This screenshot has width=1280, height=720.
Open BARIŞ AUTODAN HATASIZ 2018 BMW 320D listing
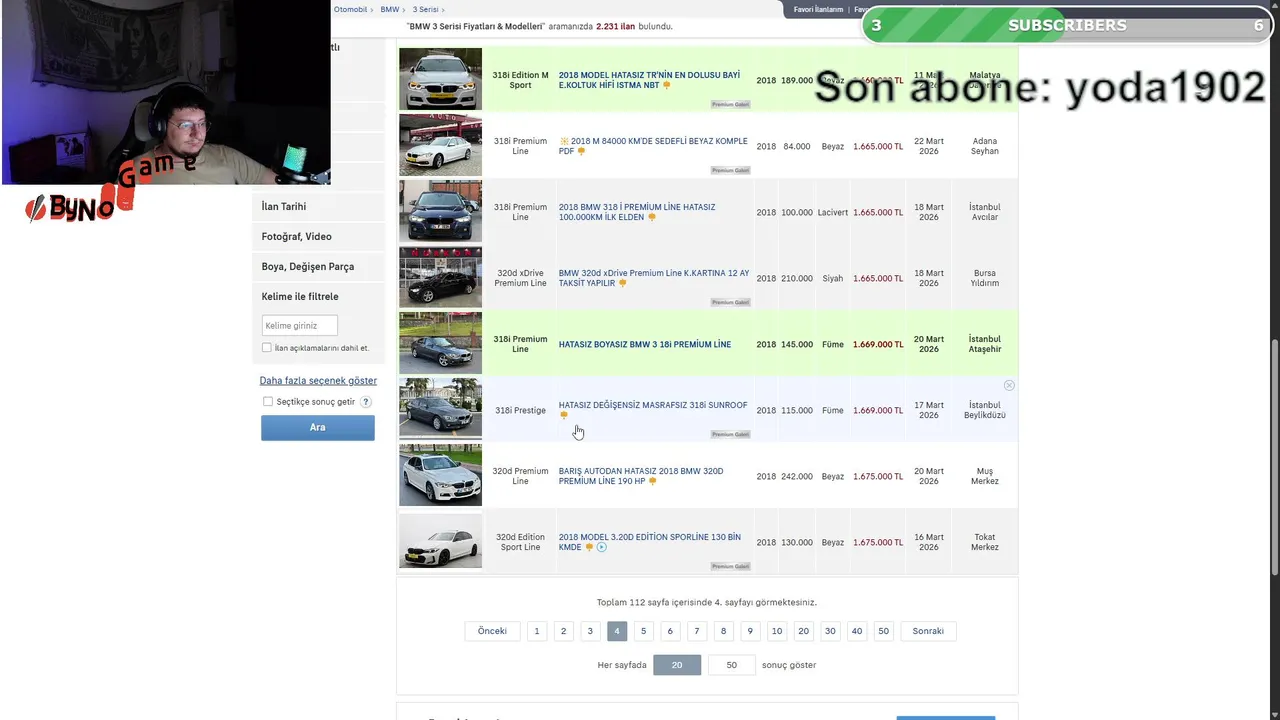click(641, 476)
